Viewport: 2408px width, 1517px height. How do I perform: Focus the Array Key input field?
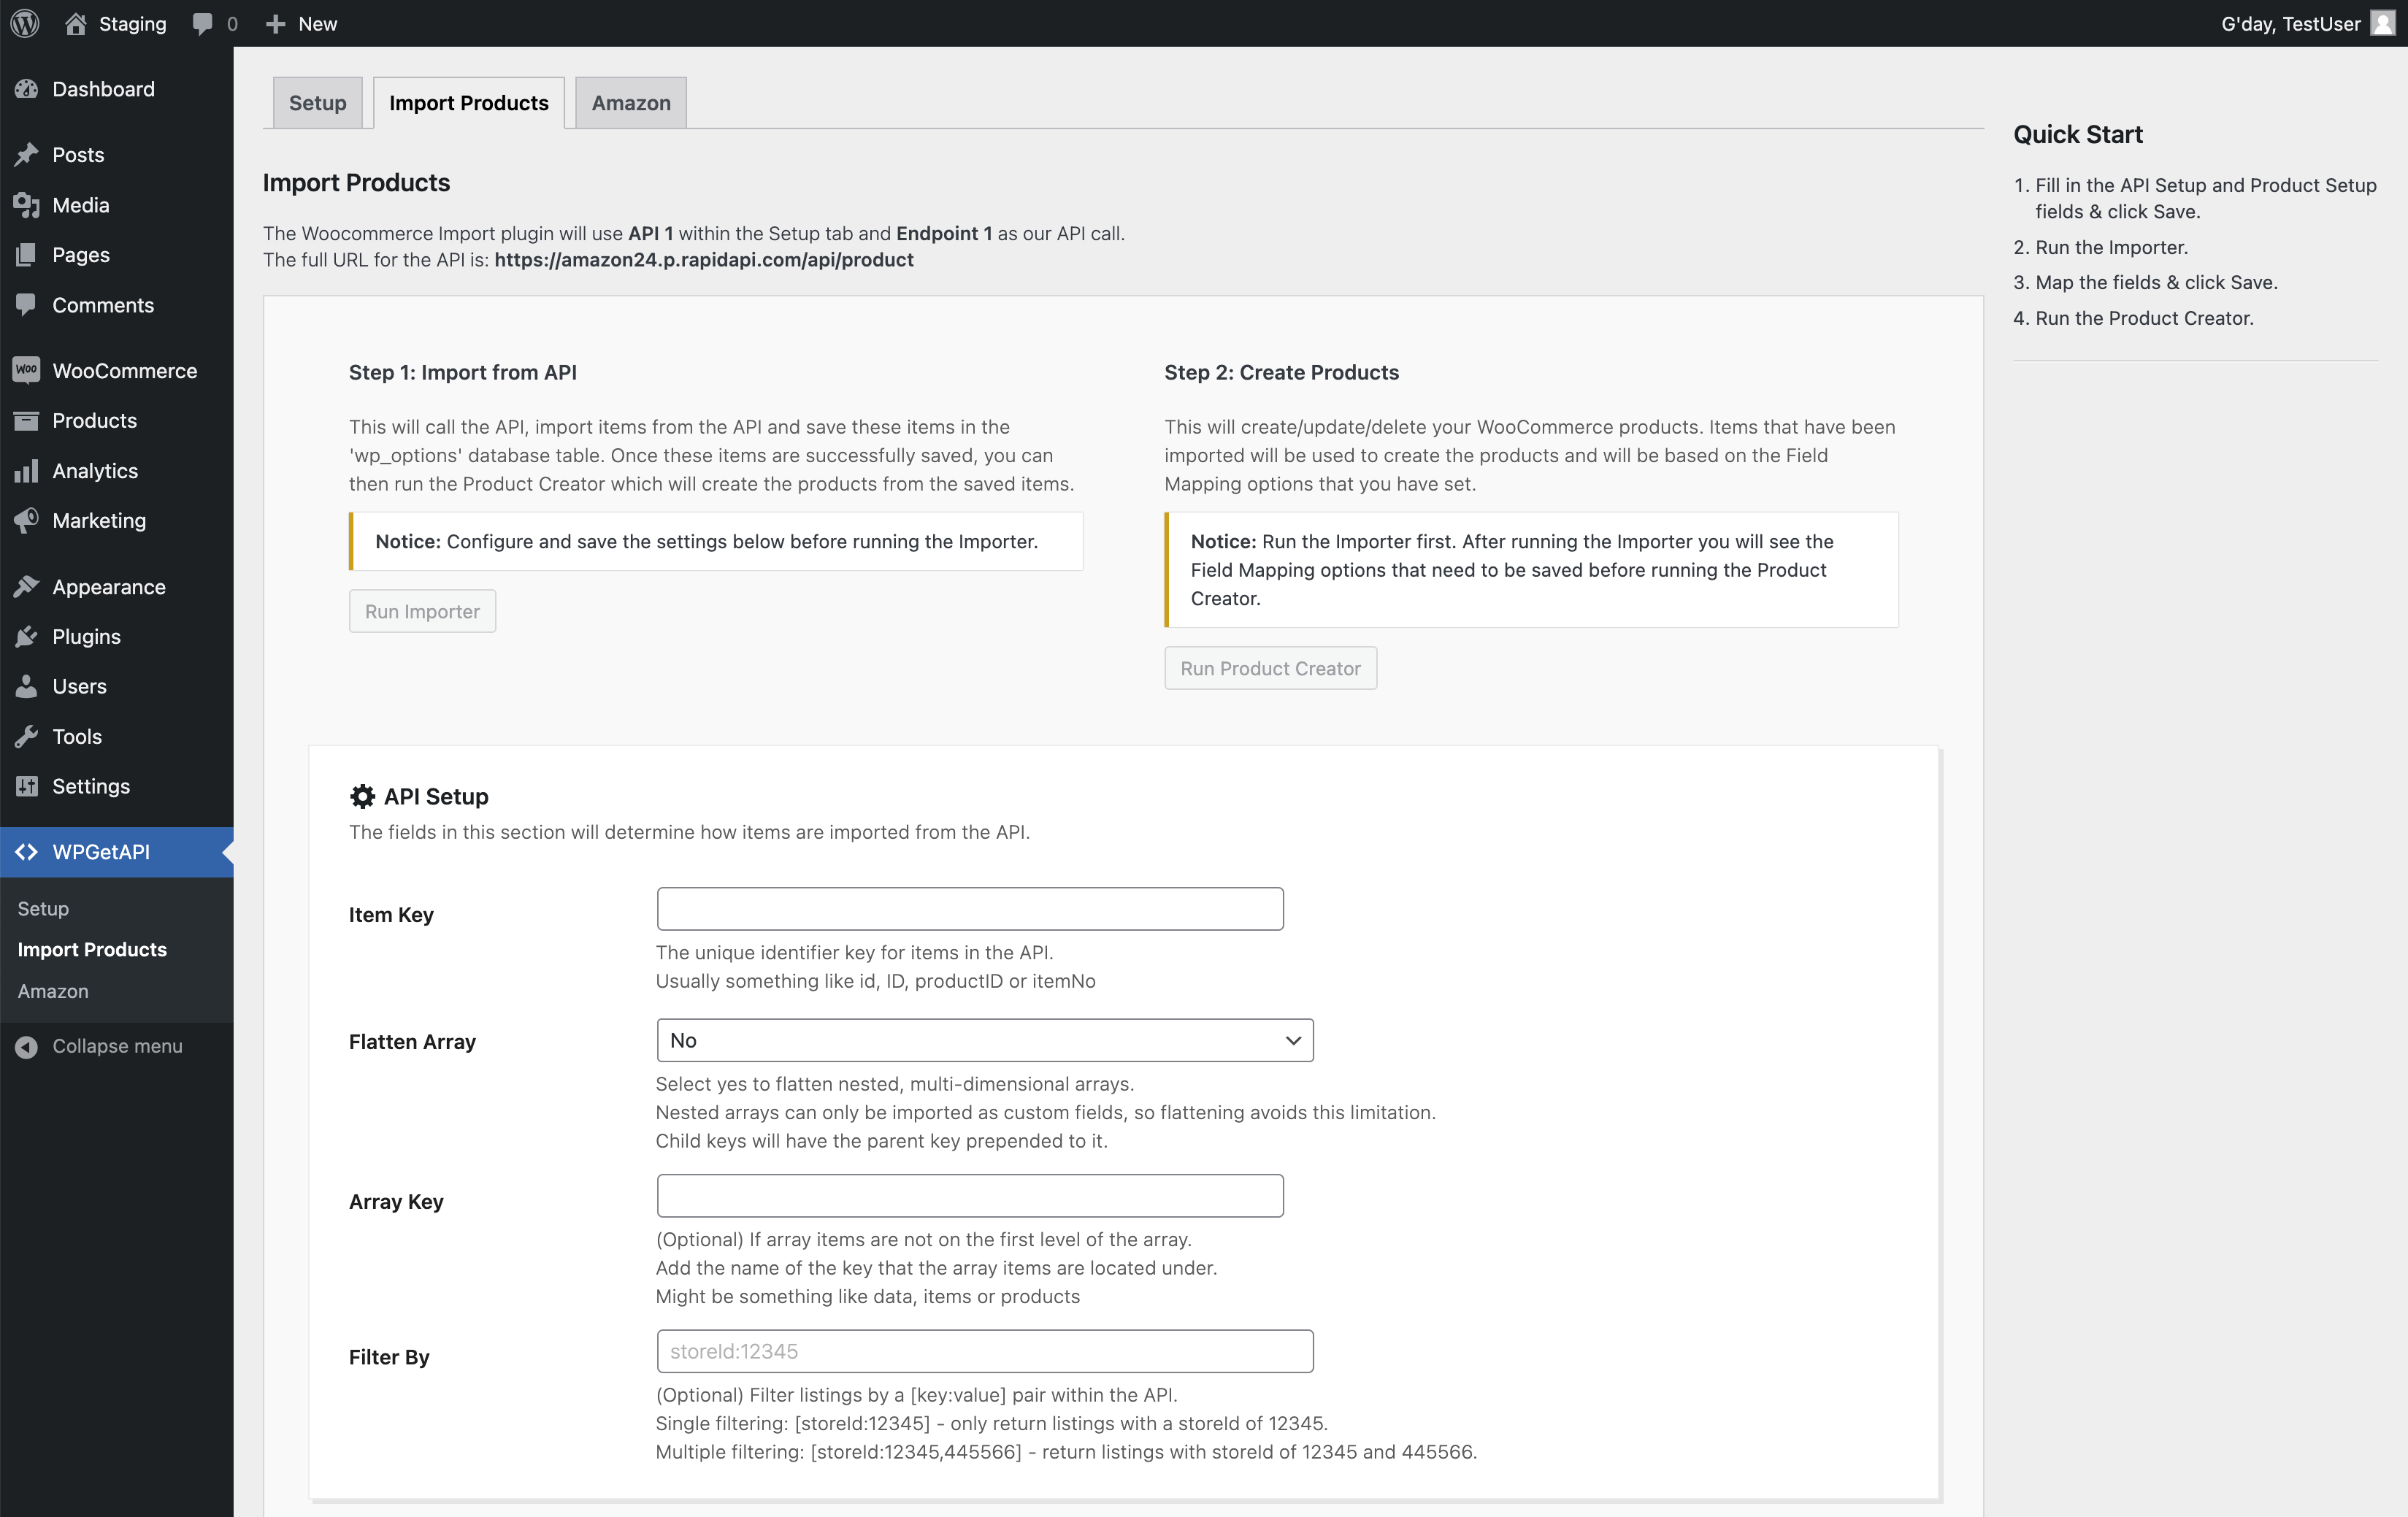970,1196
